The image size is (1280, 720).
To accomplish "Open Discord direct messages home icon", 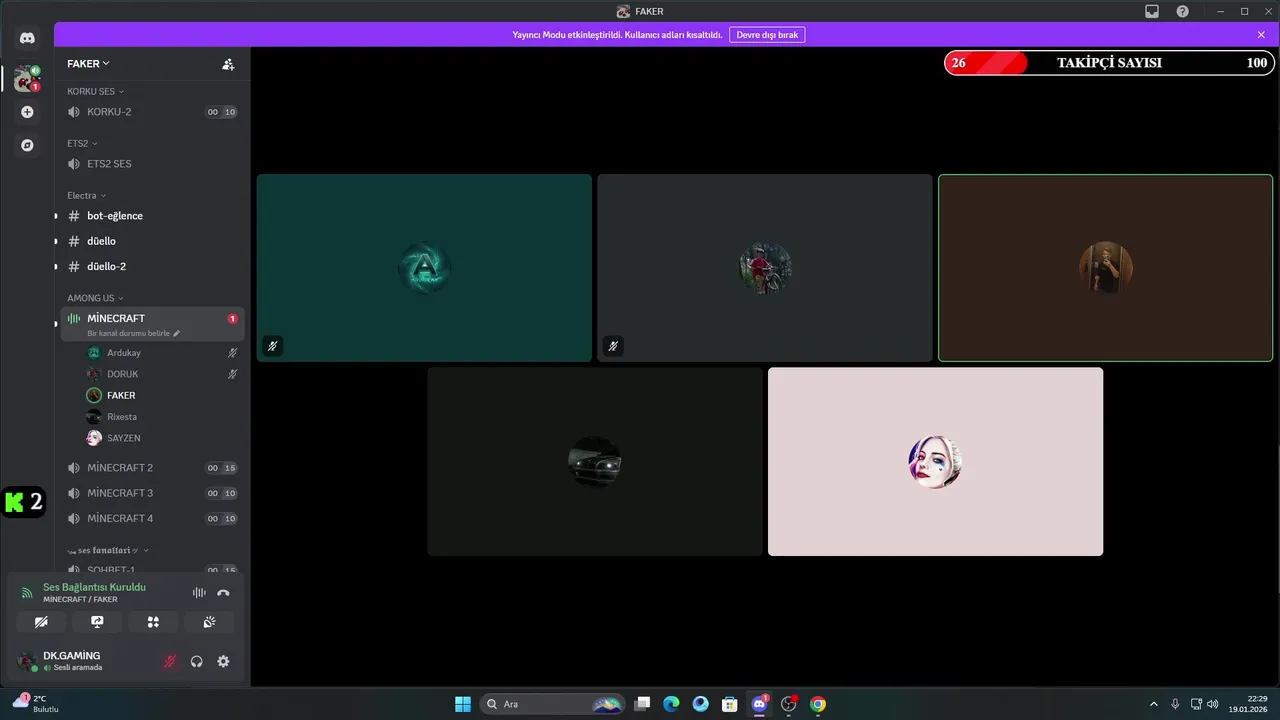I will click(27, 38).
